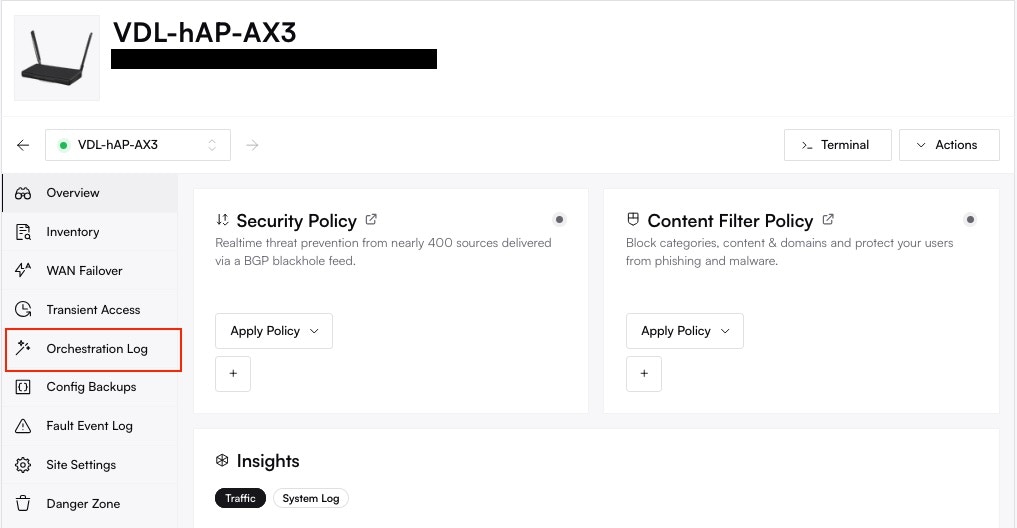
Task: Click the Site Settings gear icon
Action: click(24, 465)
